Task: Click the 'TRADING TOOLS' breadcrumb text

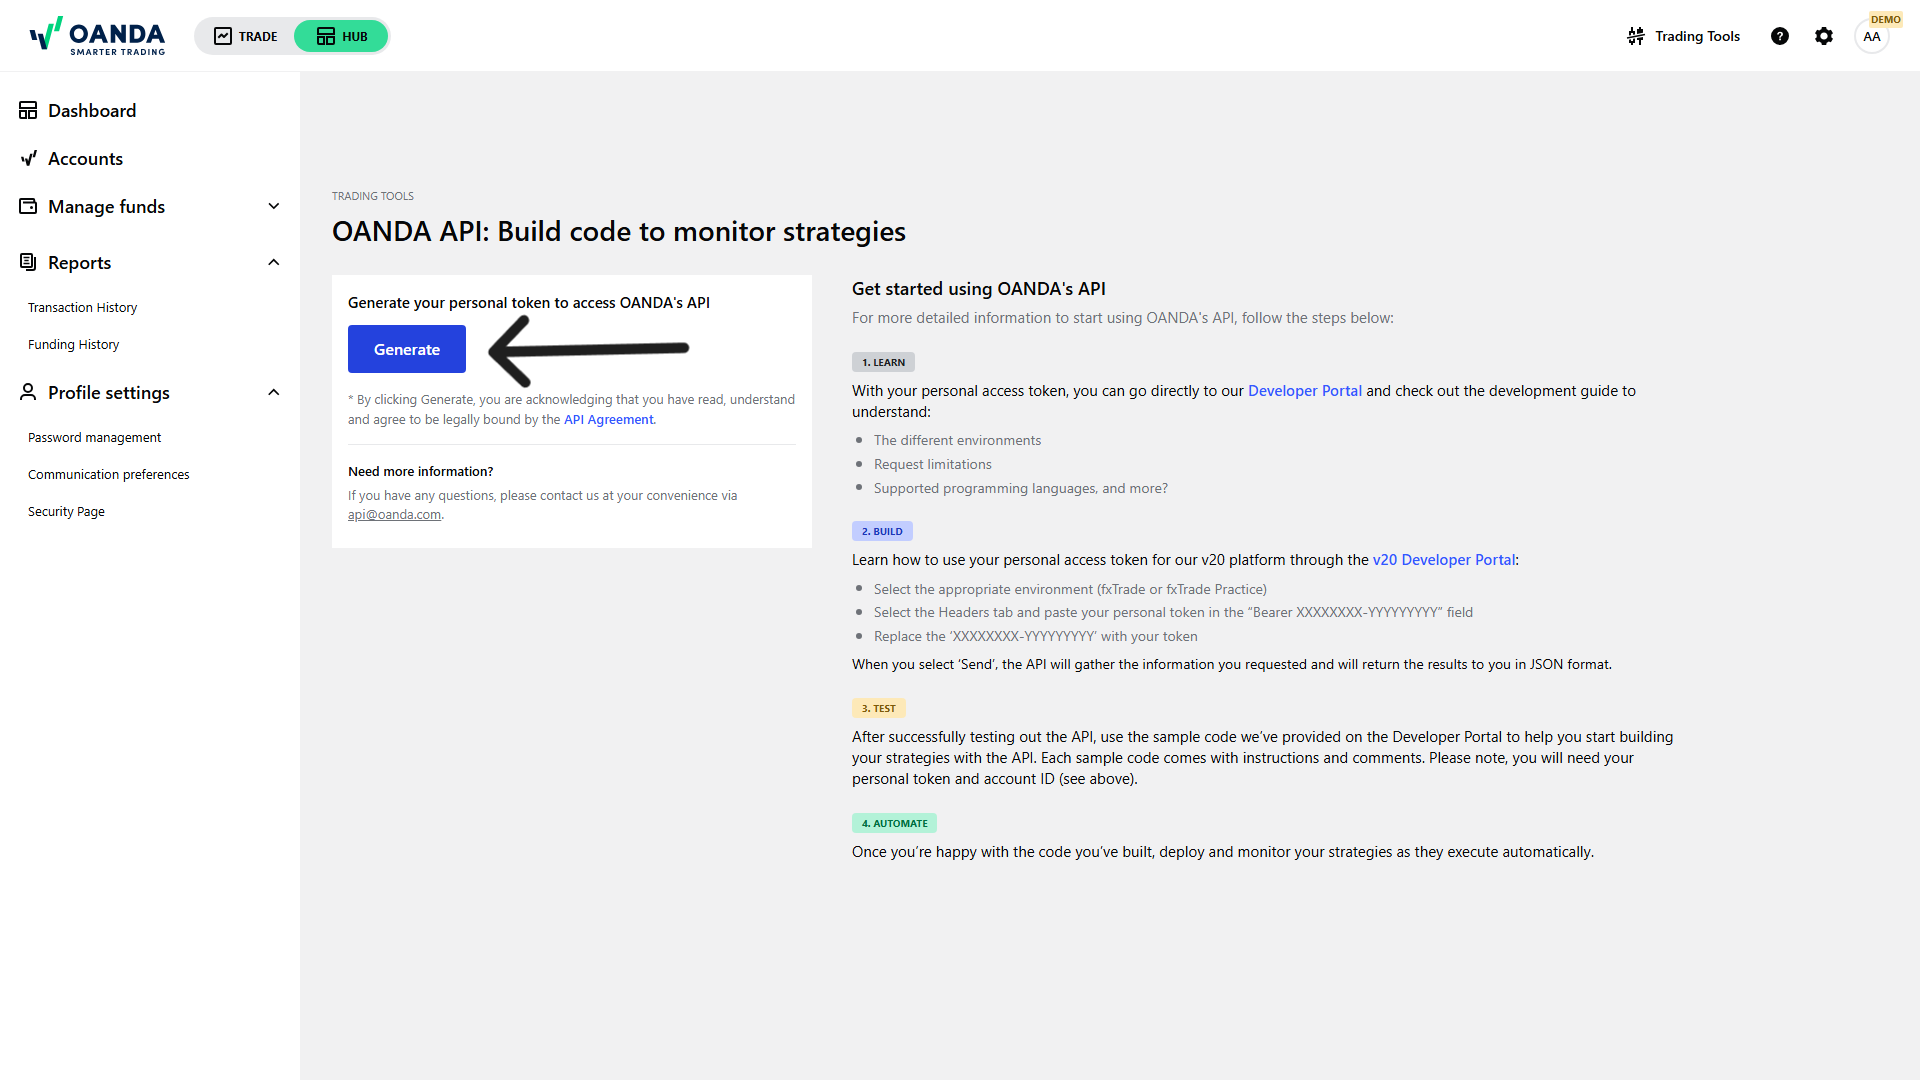Action: pyautogui.click(x=372, y=196)
